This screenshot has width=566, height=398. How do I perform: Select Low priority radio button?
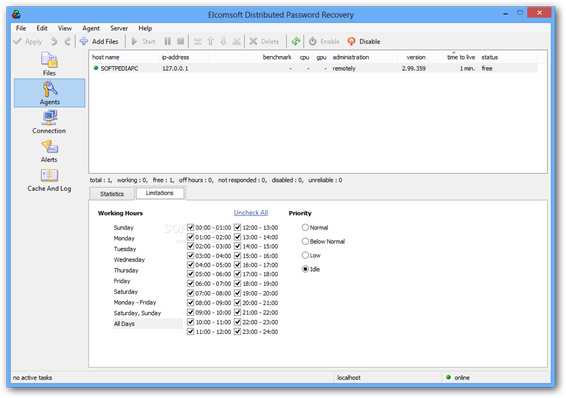(x=305, y=255)
